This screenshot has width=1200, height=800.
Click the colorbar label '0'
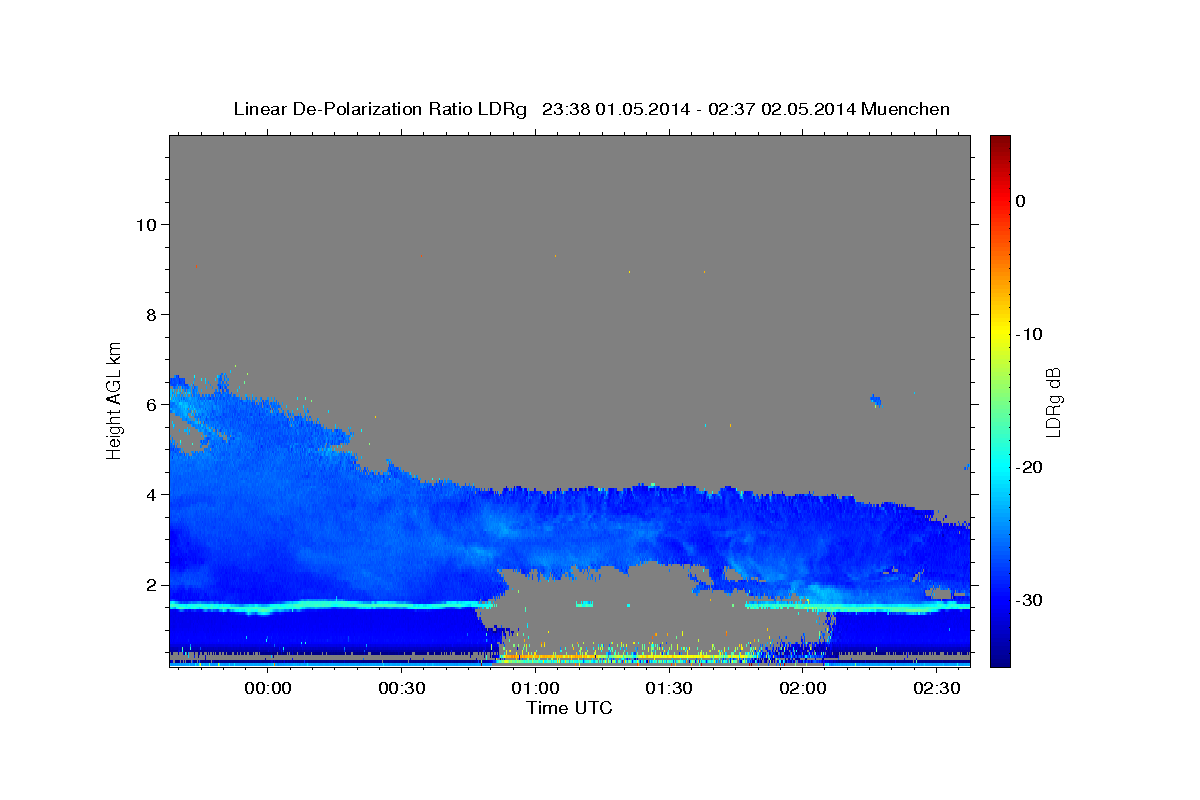coord(1020,201)
